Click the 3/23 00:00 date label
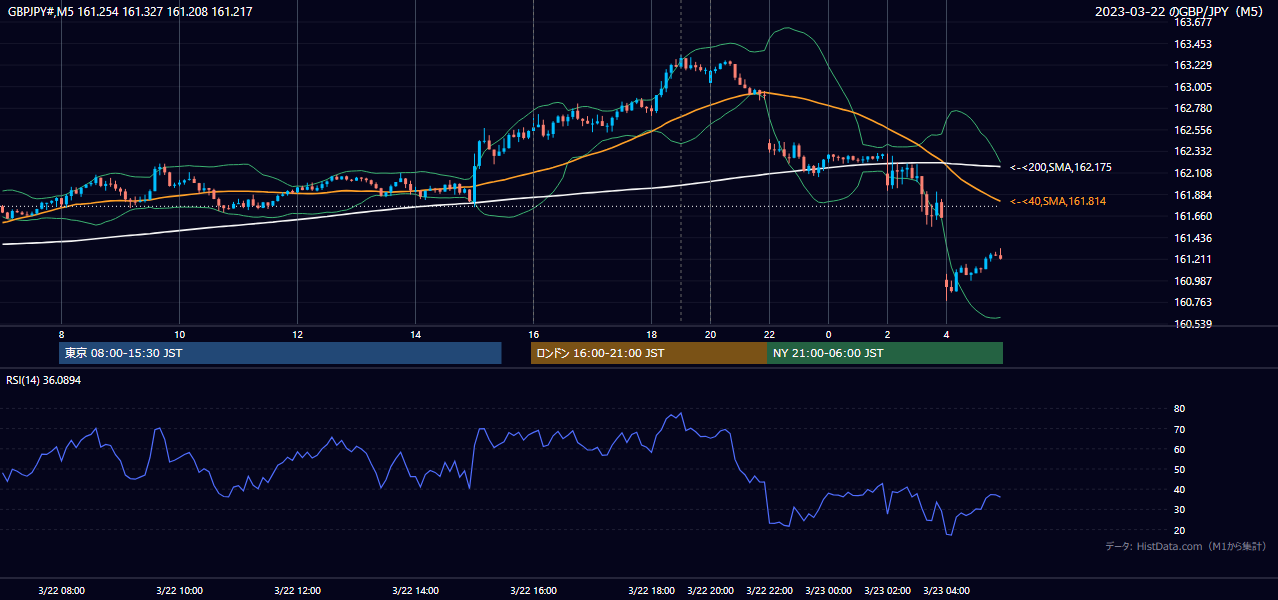 click(x=828, y=590)
